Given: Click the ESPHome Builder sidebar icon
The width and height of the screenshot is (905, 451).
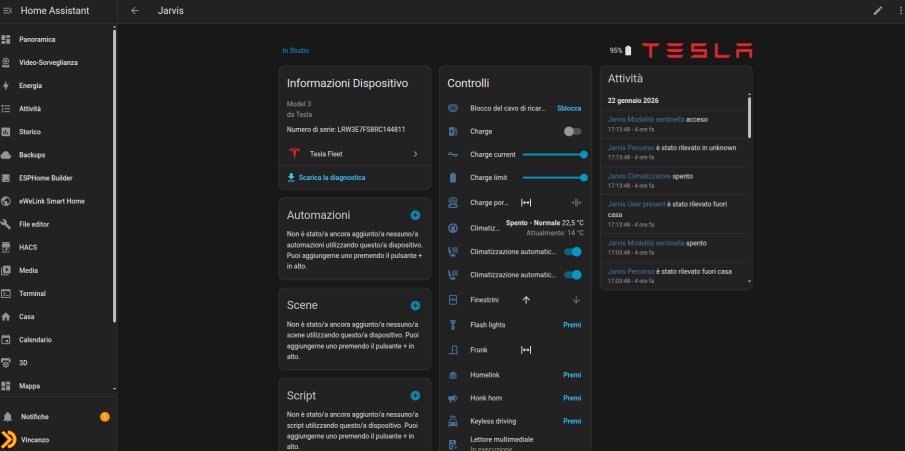Looking at the screenshot, I should point(6,178).
